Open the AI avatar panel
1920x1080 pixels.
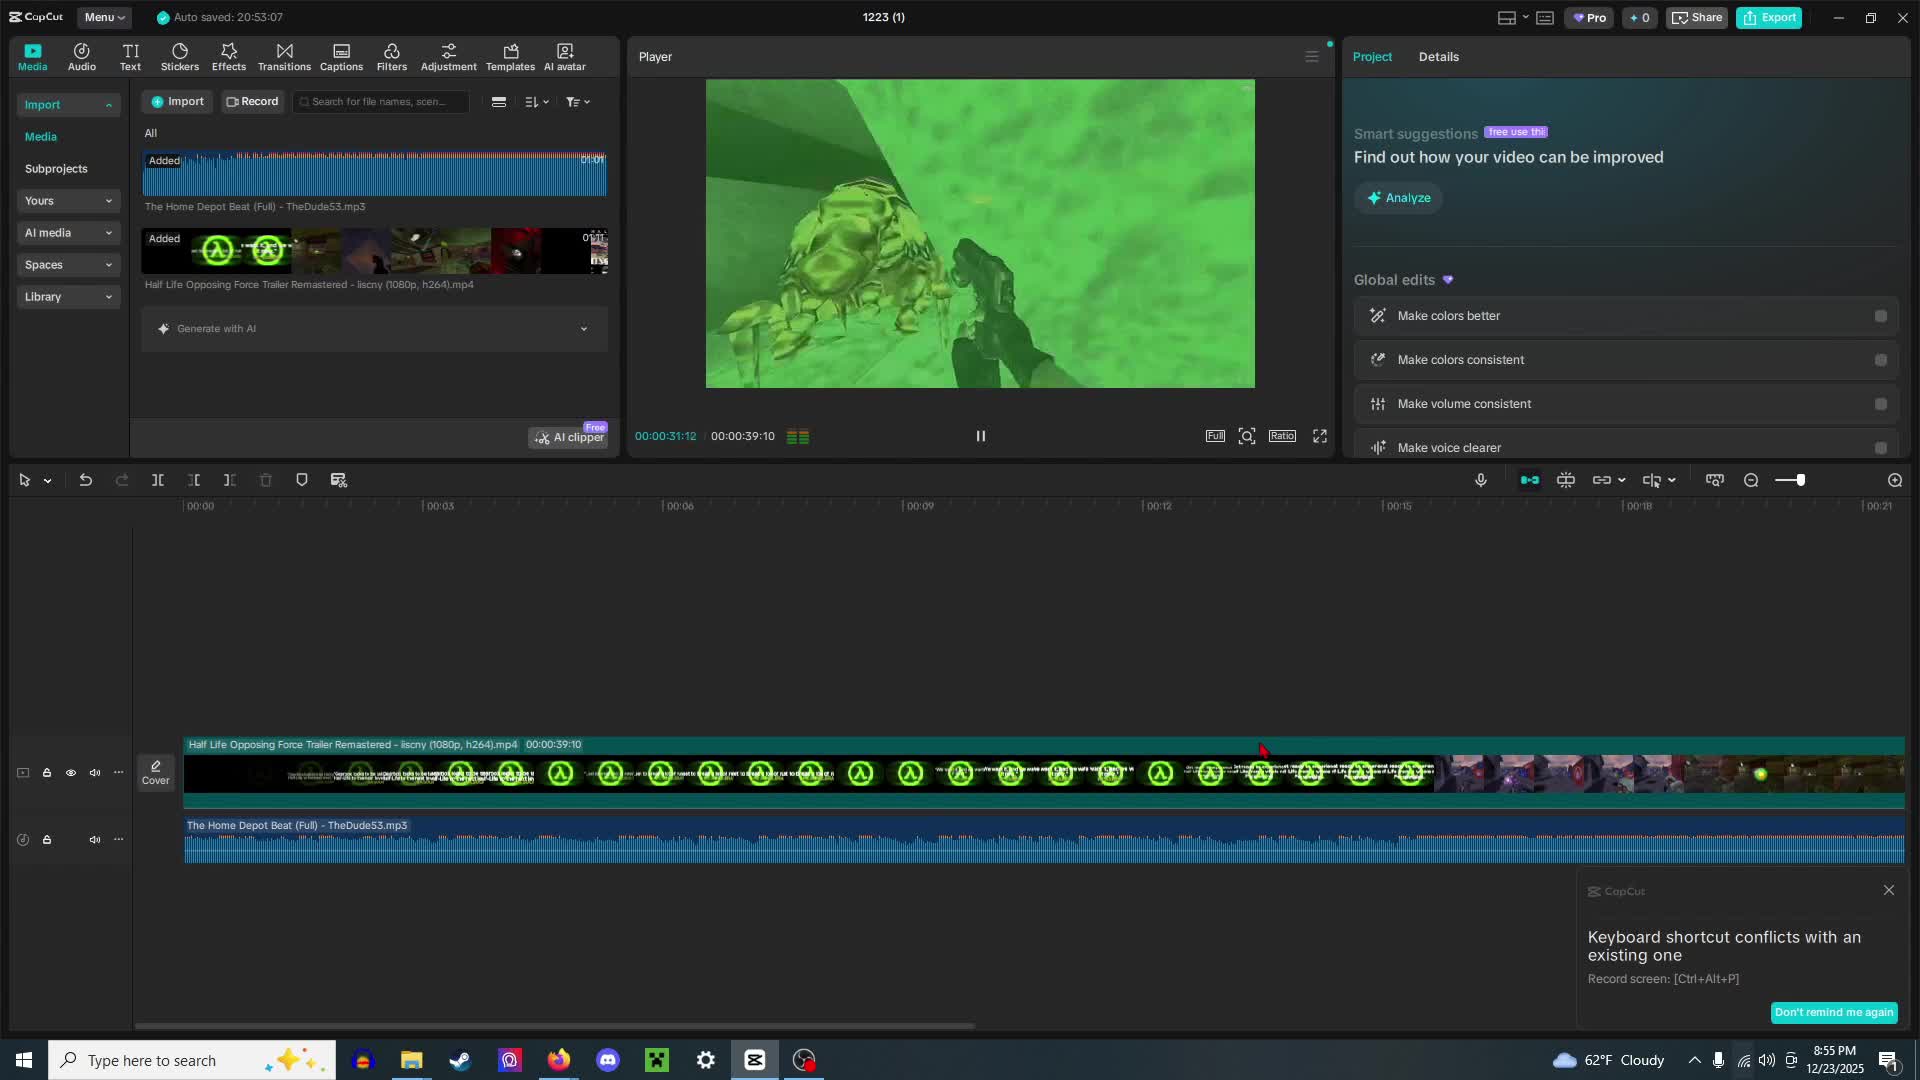point(565,57)
